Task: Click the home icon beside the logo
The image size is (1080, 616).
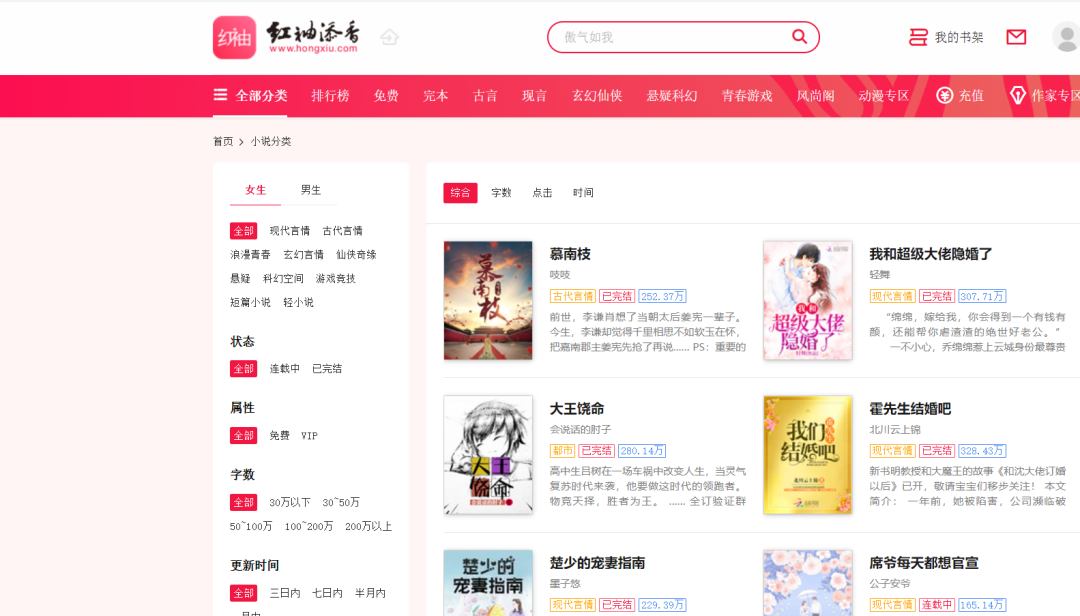Action: (389, 37)
